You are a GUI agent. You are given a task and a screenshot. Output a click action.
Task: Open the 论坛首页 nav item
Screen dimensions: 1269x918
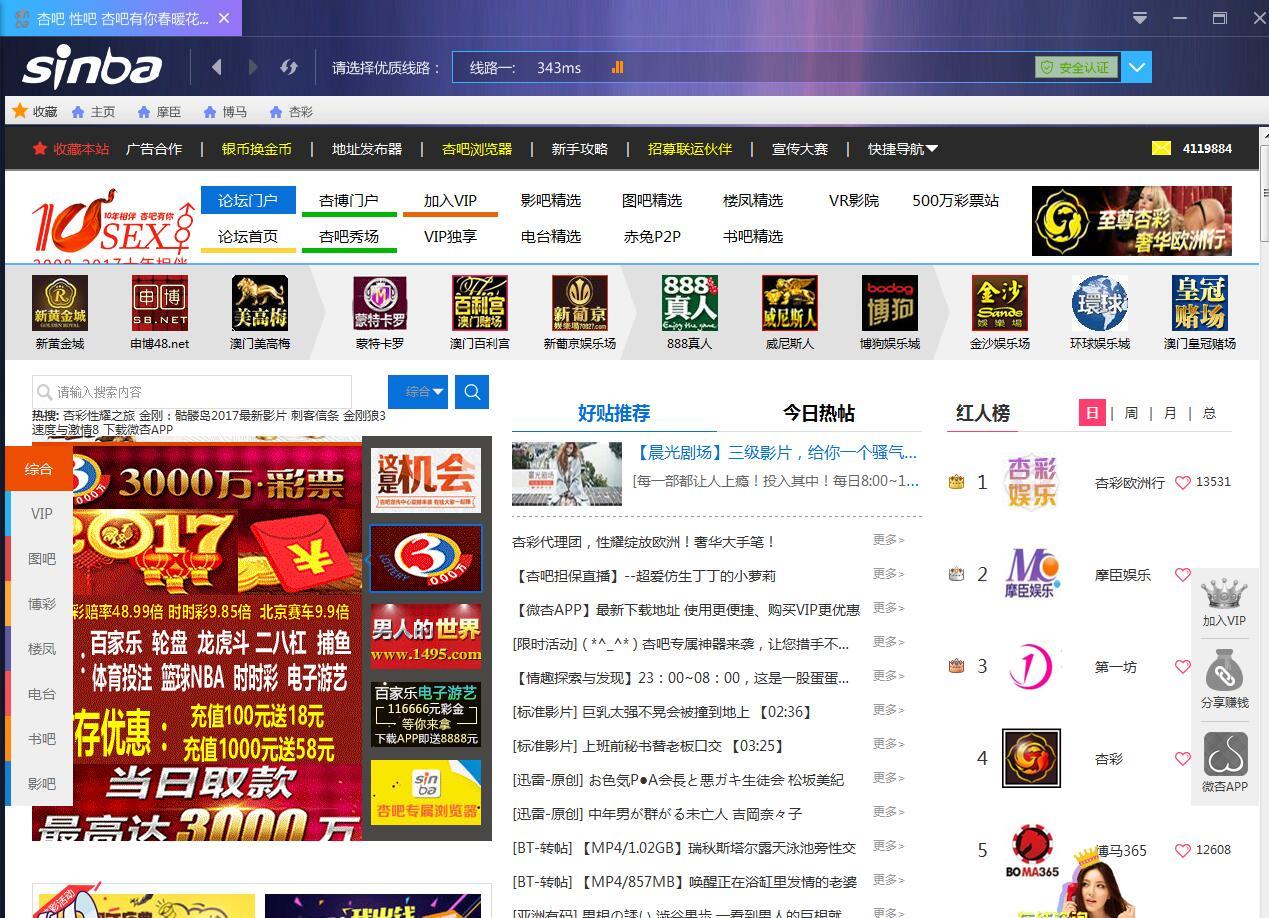pyautogui.click(x=248, y=237)
